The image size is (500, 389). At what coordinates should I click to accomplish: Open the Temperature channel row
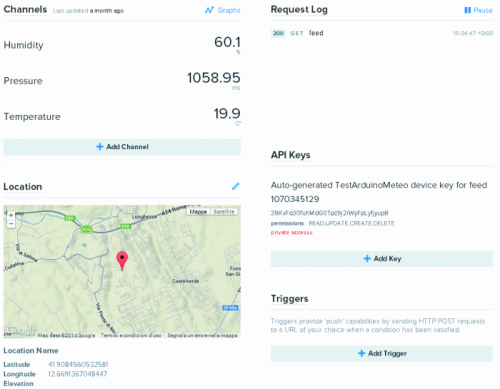[122, 116]
